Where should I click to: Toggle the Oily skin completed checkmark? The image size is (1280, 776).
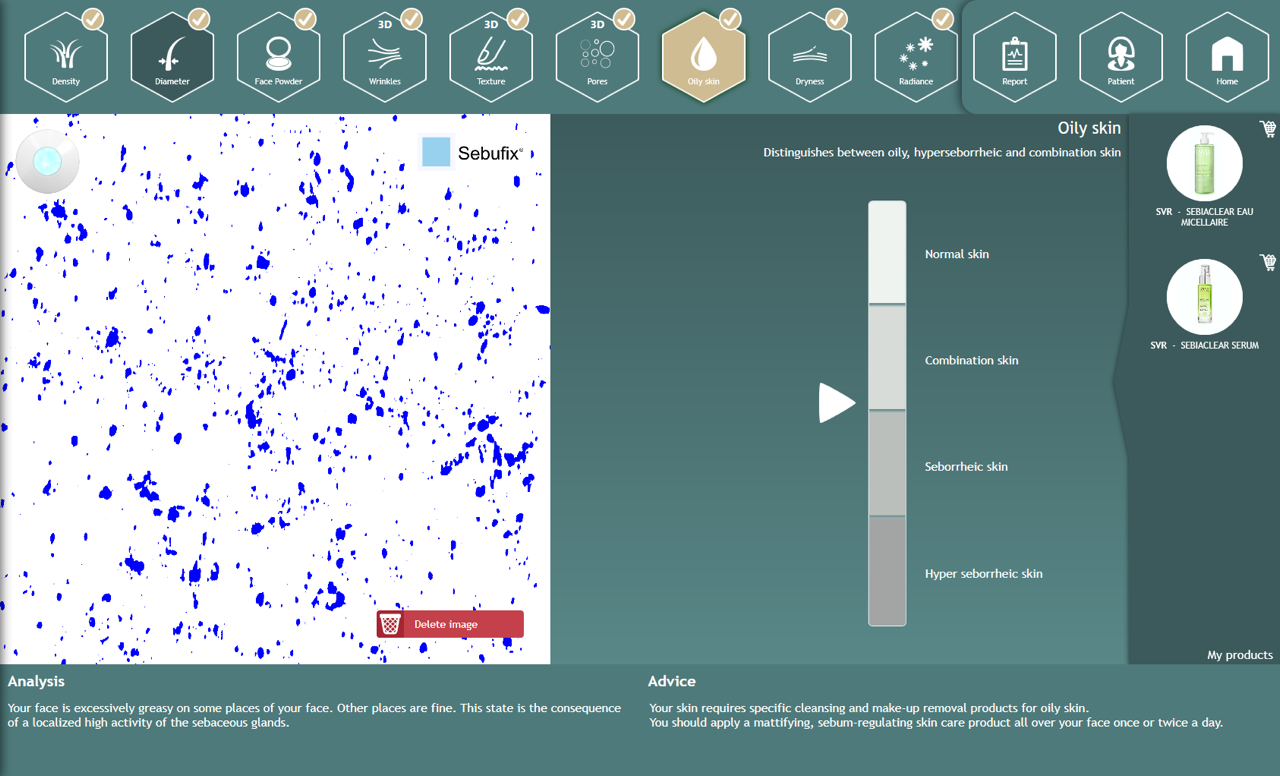tap(730, 18)
